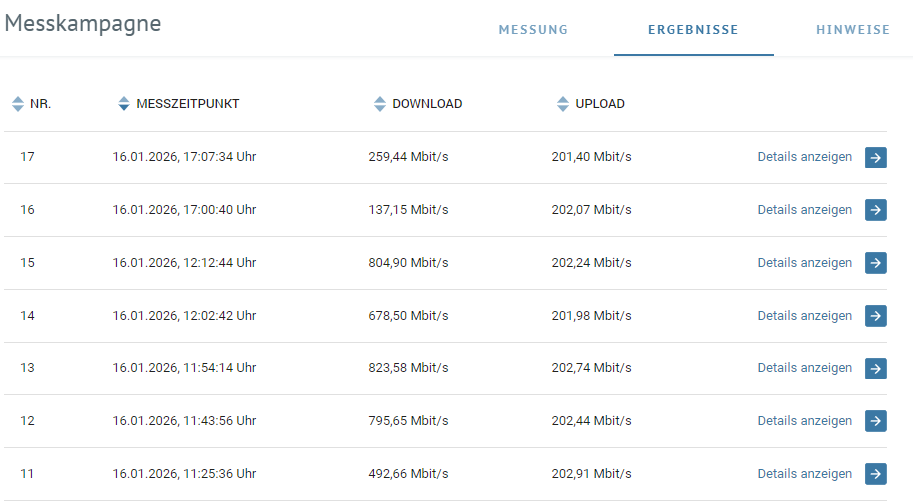Image resolution: width=913 pixels, height=501 pixels.
Task: Click Details anzeigen for 137,15 Mbit/s row
Action: (805, 210)
